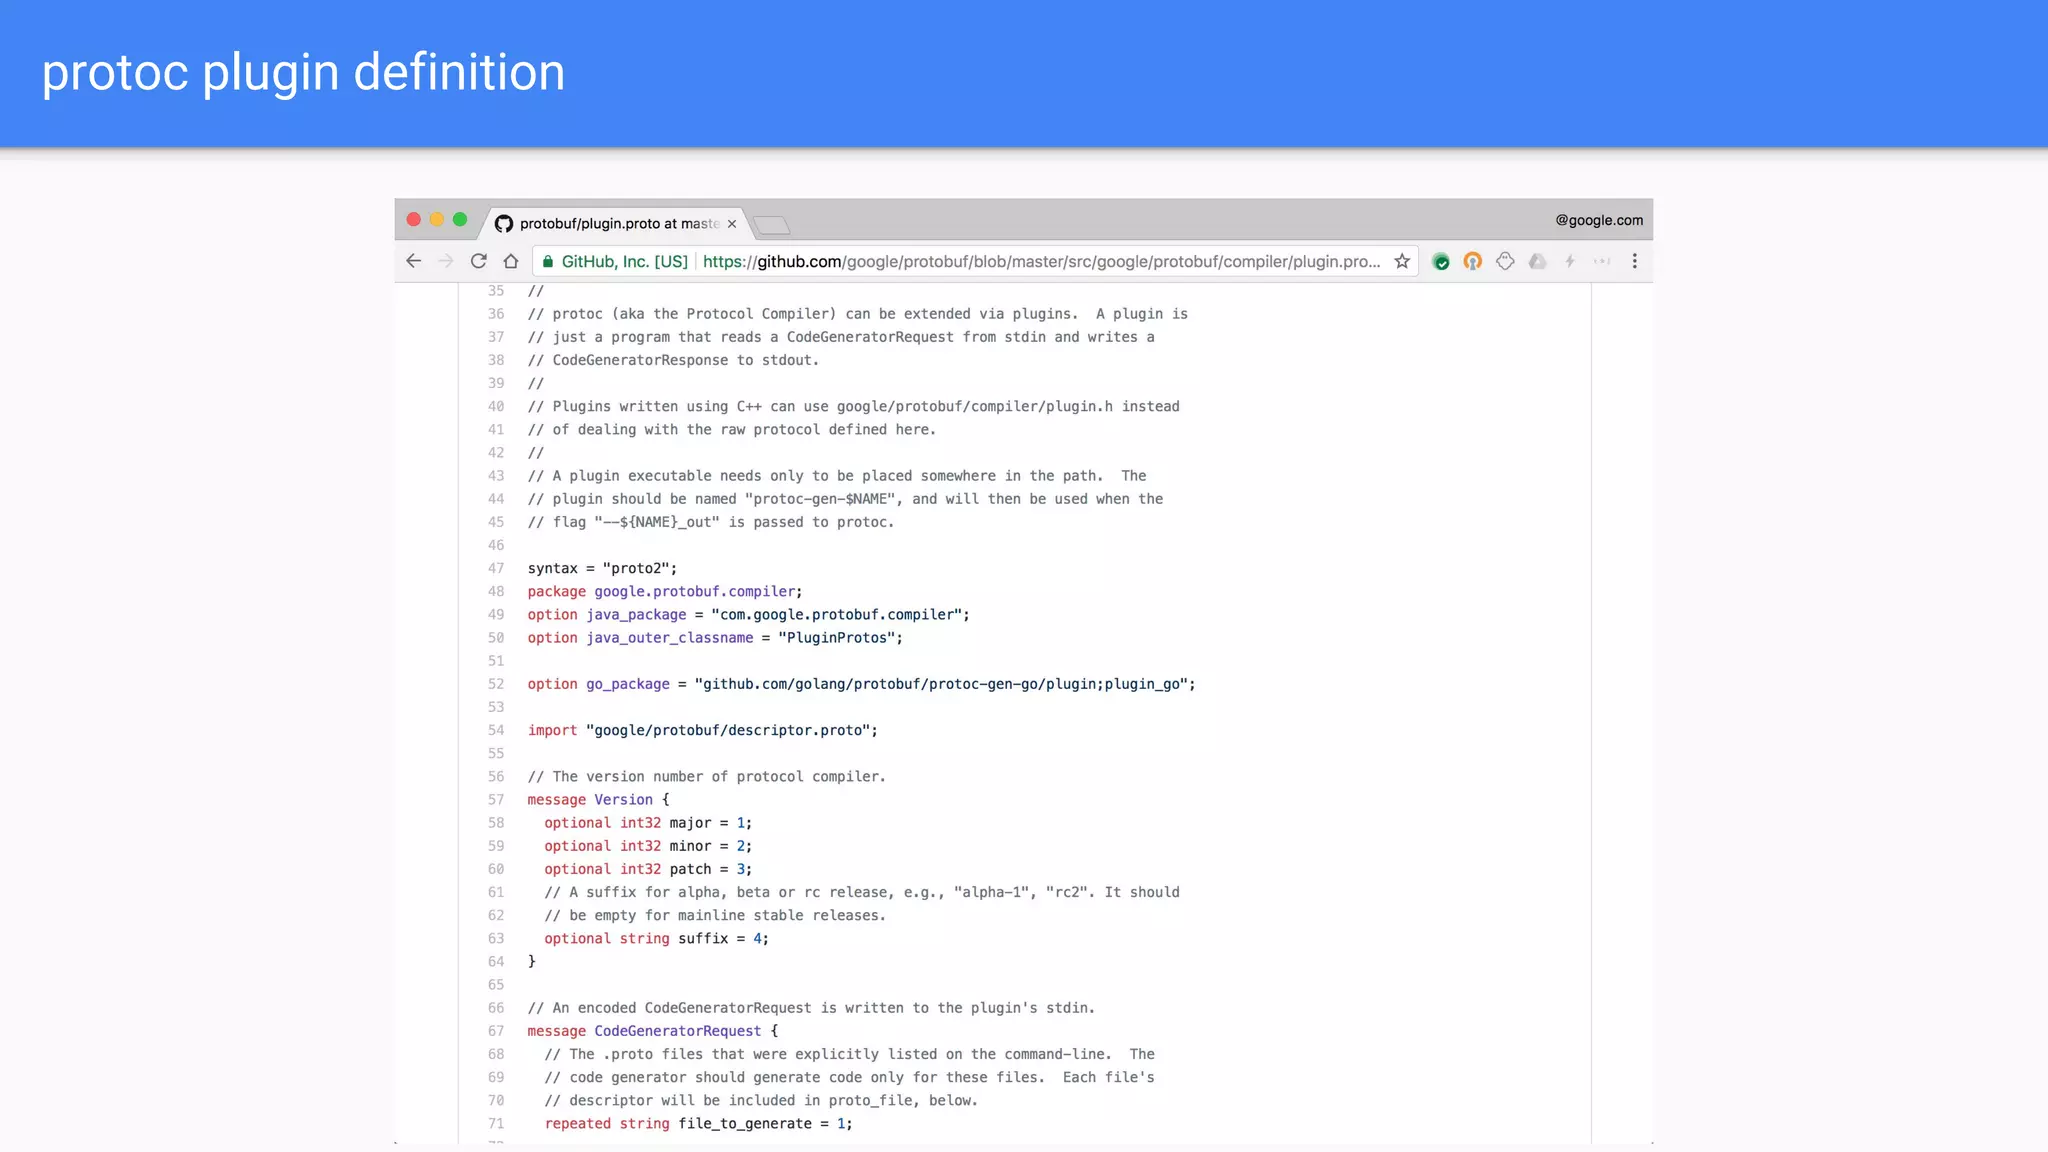The image size is (2048, 1152).
Task: Click the 'flag "--${NAME}_out"' comment line
Action: [x=711, y=522]
